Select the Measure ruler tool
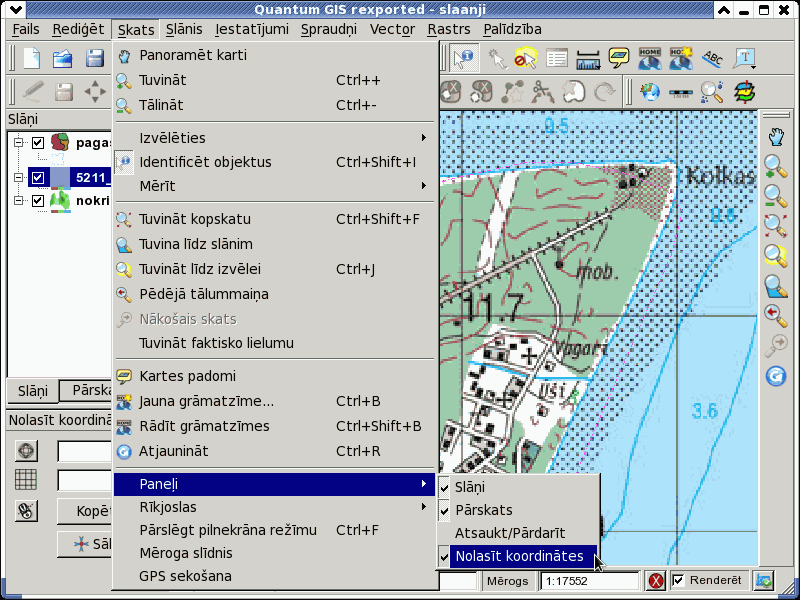Image resolution: width=800 pixels, height=600 pixels. (x=588, y=59)
